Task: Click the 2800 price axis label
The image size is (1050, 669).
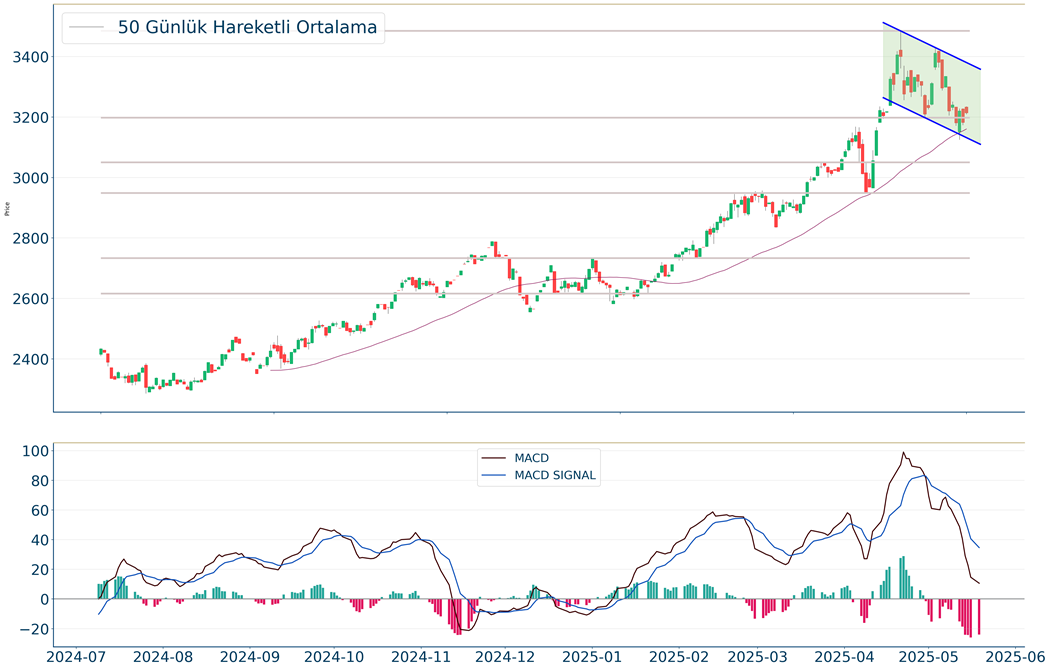Action: [x=31, y=238]
